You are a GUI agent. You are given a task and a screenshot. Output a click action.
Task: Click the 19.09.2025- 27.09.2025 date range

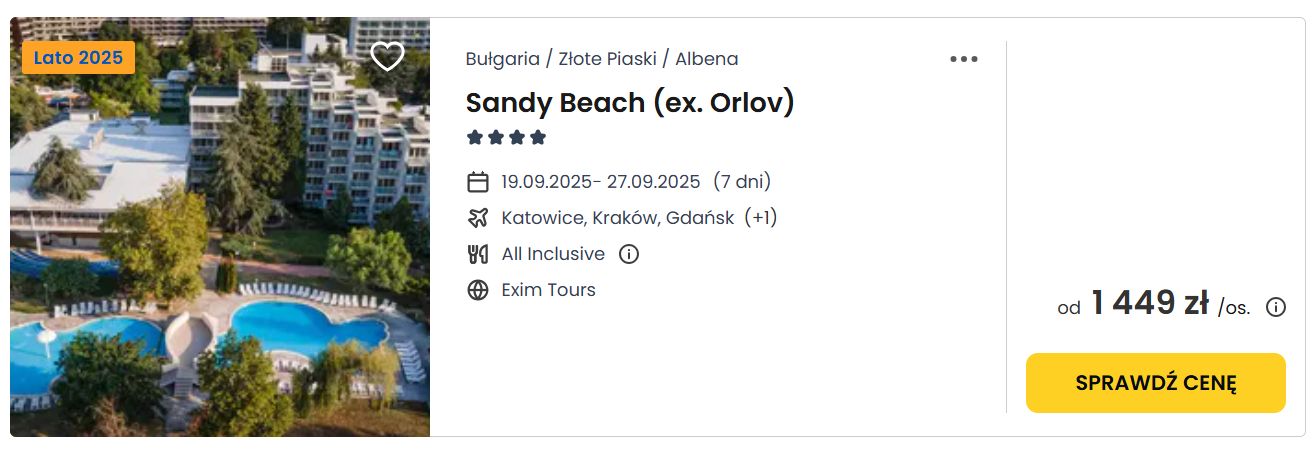click(600, 182)
